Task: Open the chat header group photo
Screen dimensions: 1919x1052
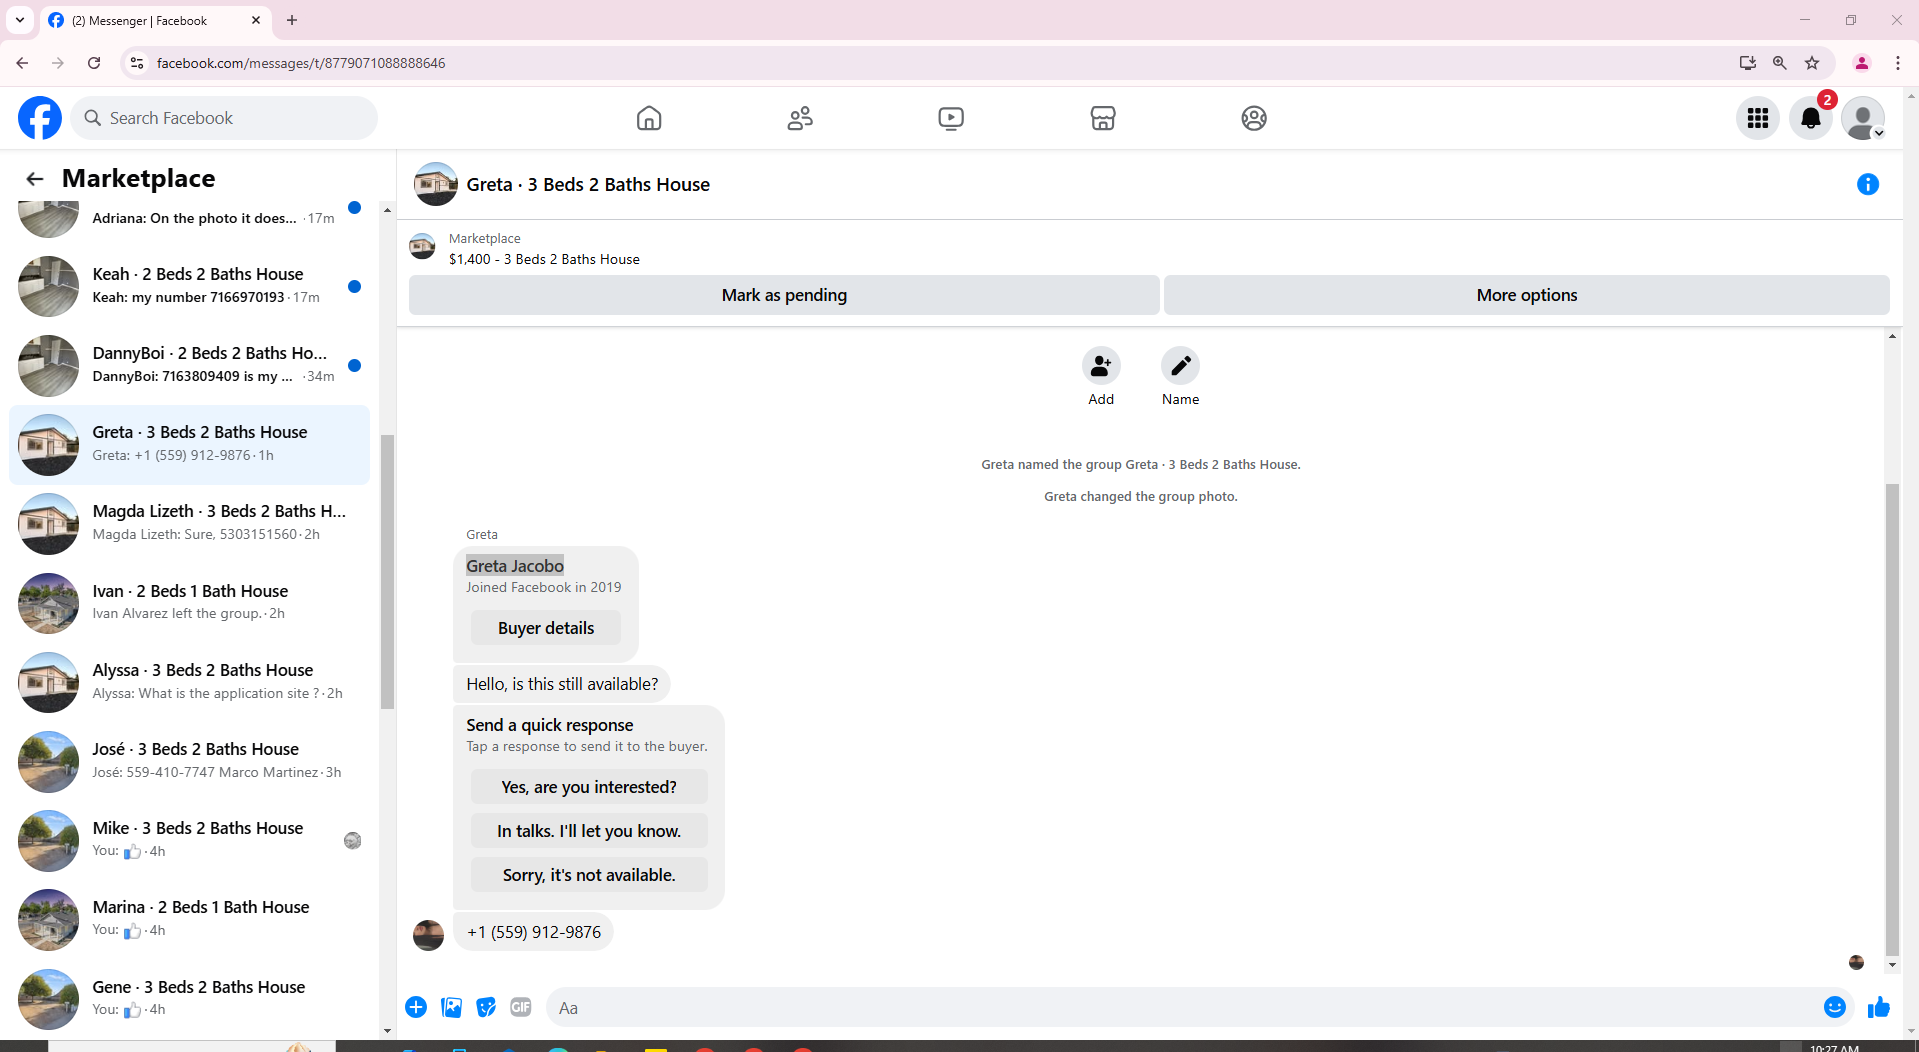Action: (436, 184)
